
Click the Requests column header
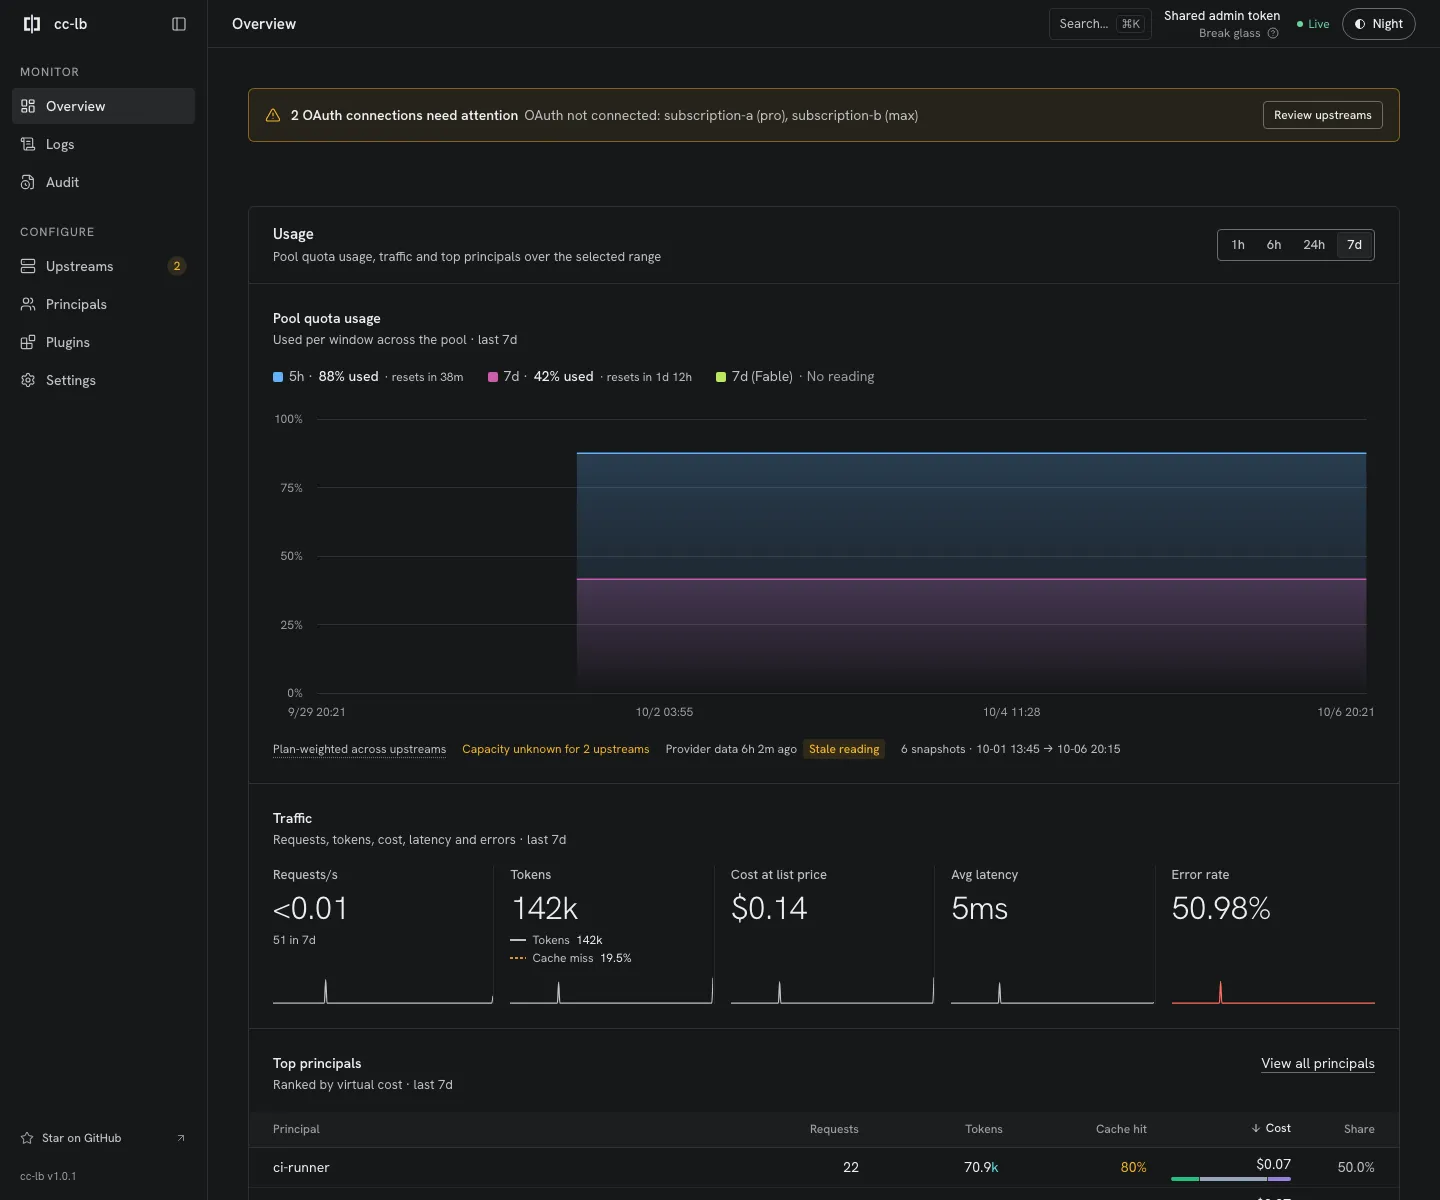[x=834, y=1129]
